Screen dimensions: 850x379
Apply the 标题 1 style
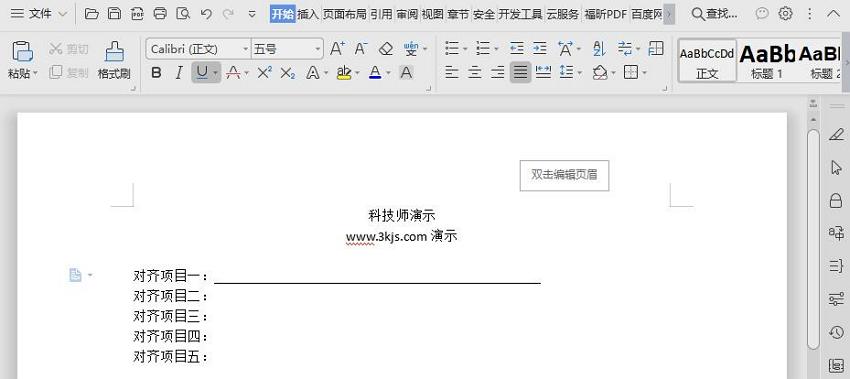pyautogui.click(x=767, y=61)
